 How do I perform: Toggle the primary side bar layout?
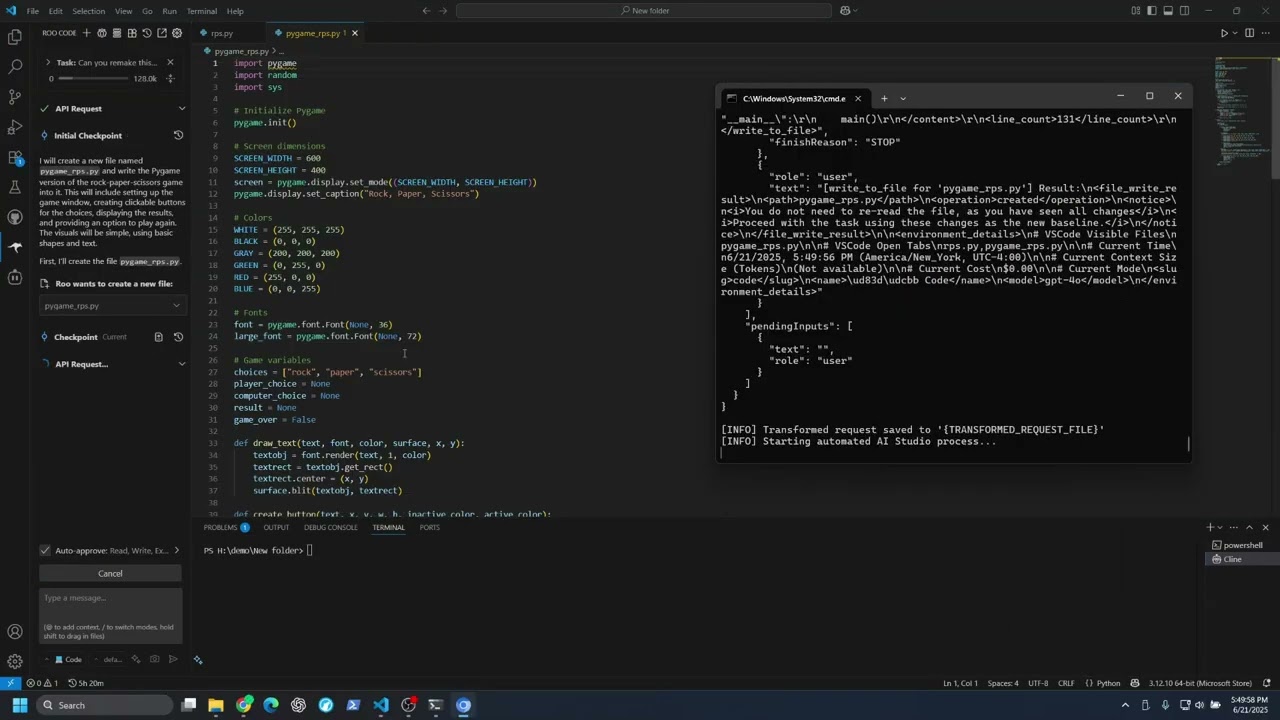tap(1152, 11)
